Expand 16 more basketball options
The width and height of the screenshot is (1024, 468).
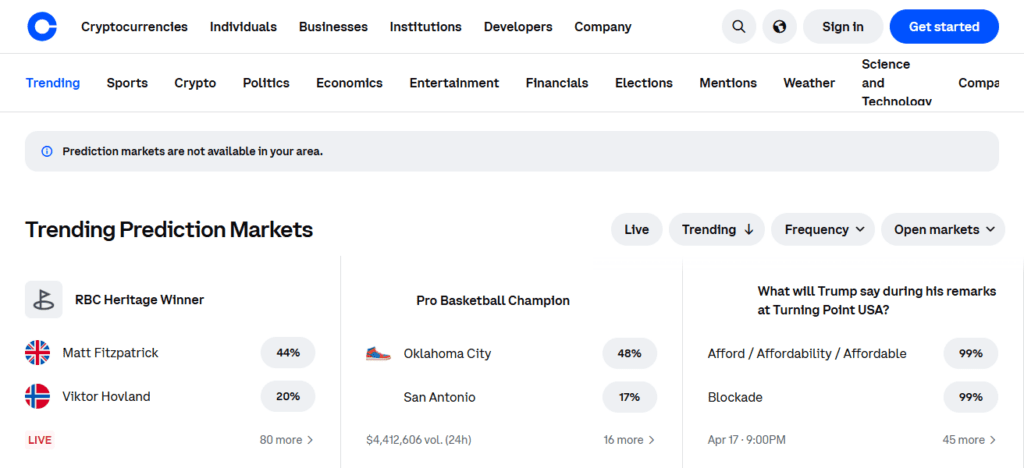coord(630,440)
